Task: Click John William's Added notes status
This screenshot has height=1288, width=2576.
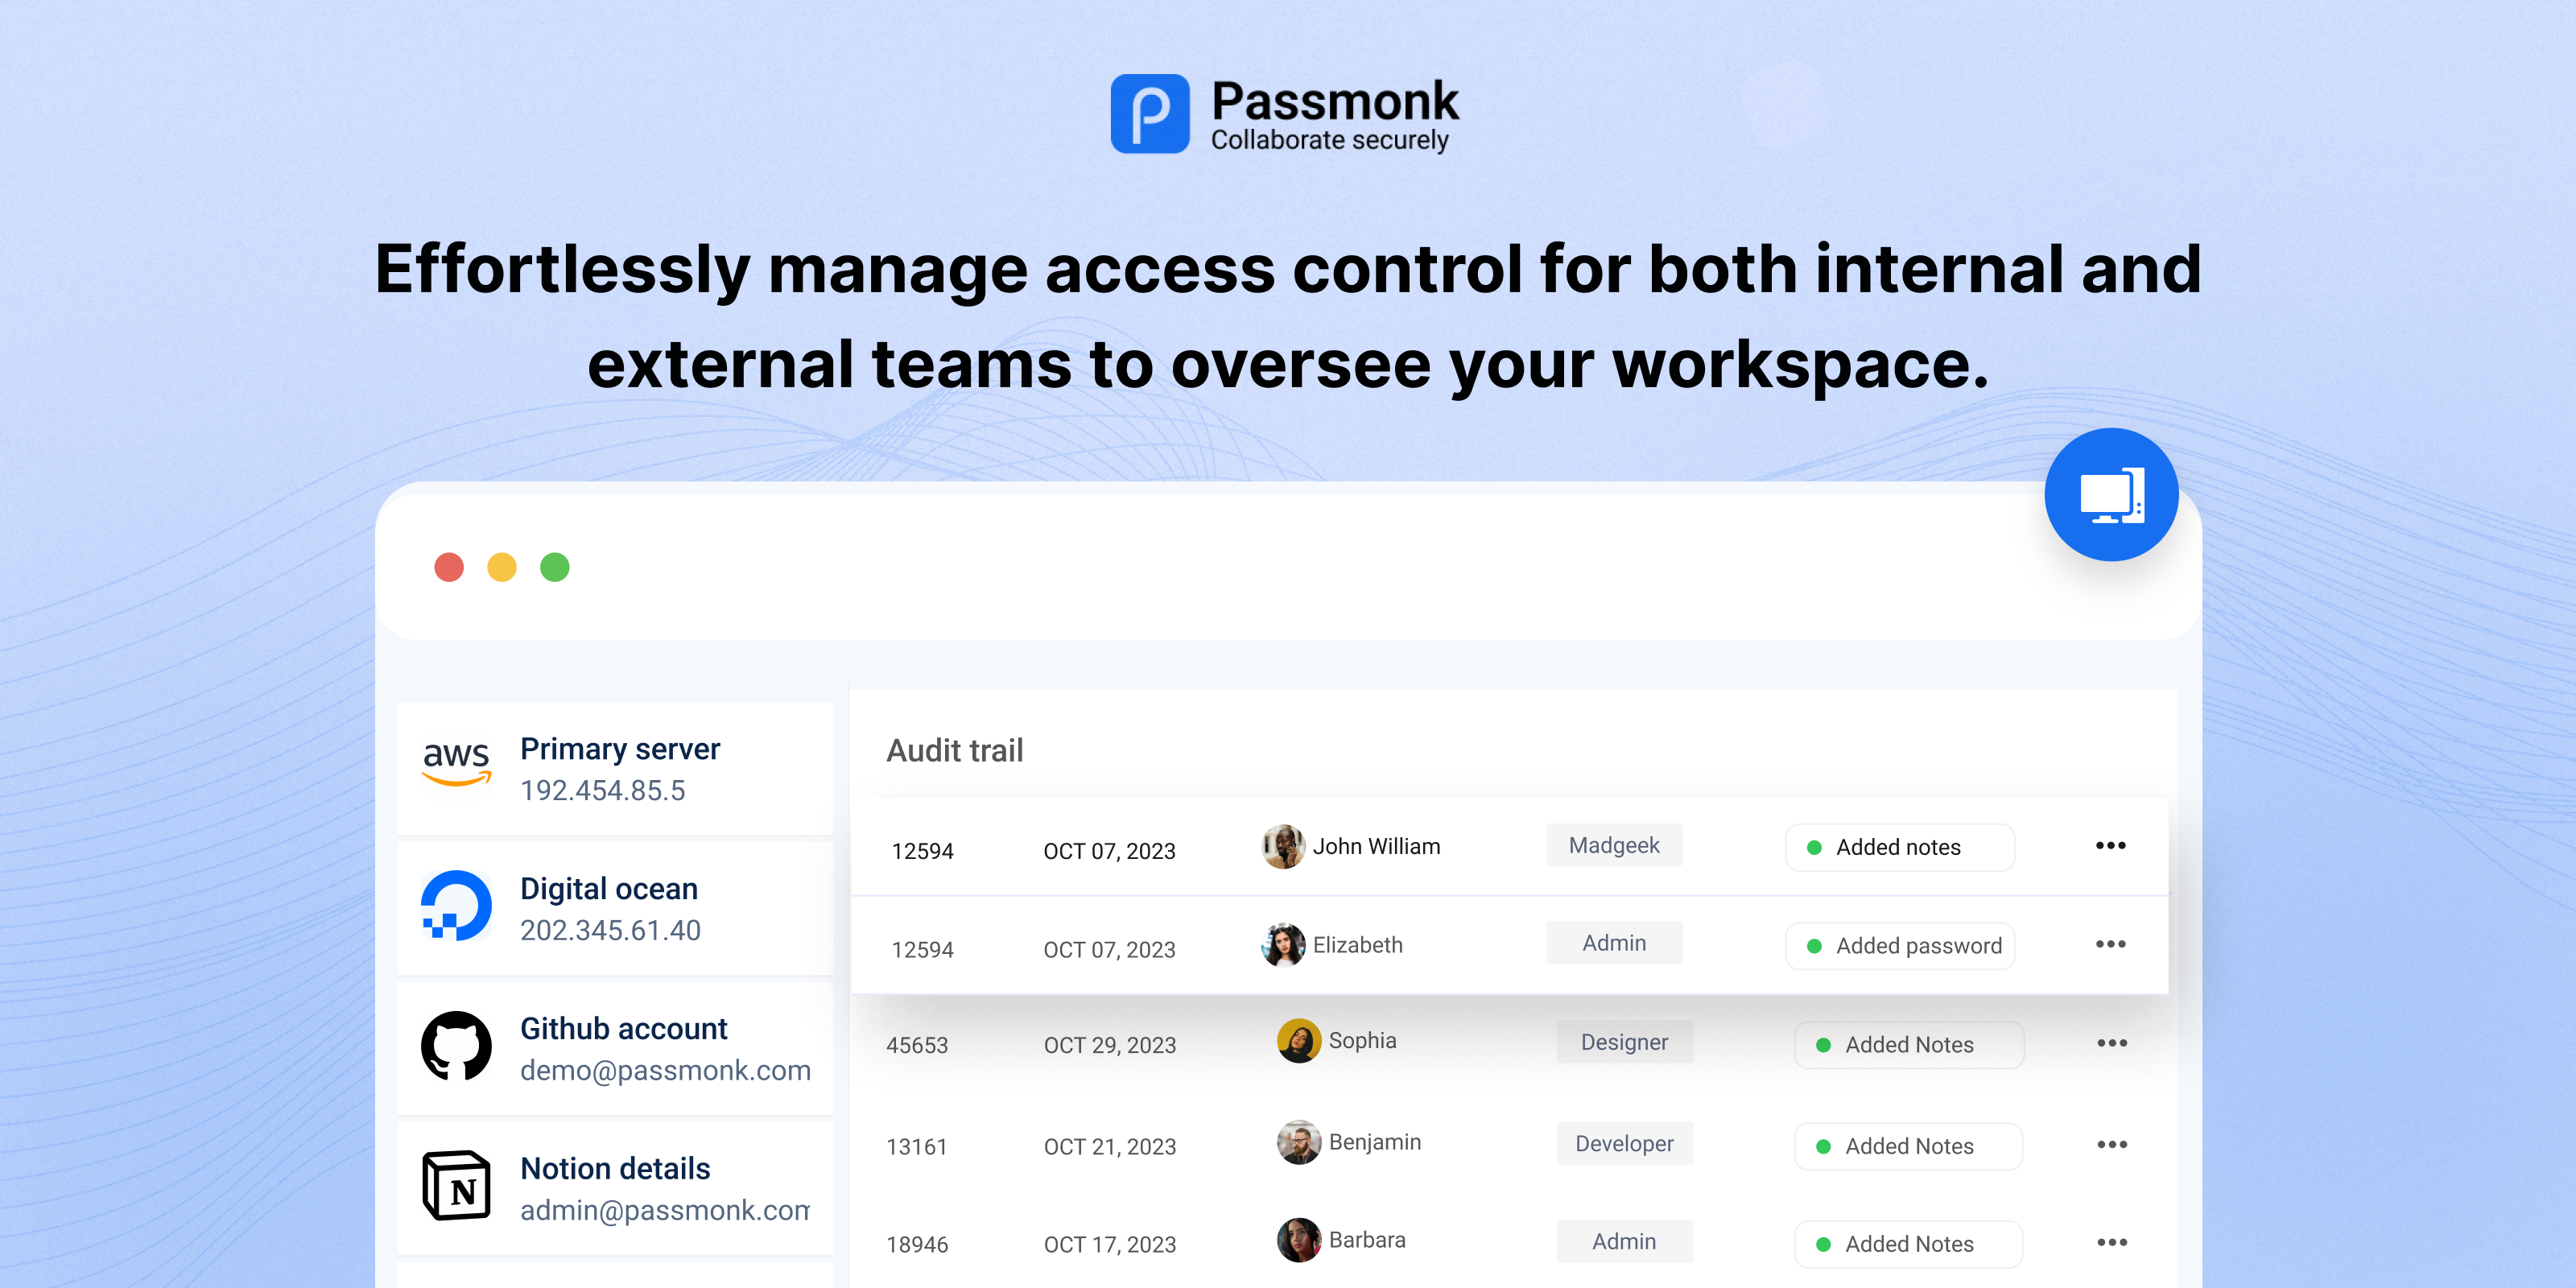Action: (1899, 847)
